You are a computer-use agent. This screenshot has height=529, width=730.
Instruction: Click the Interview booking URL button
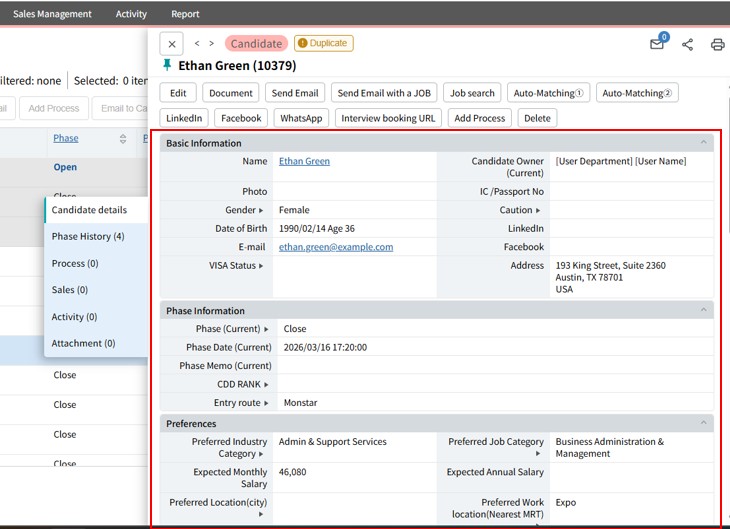click(x=388, y=118)
